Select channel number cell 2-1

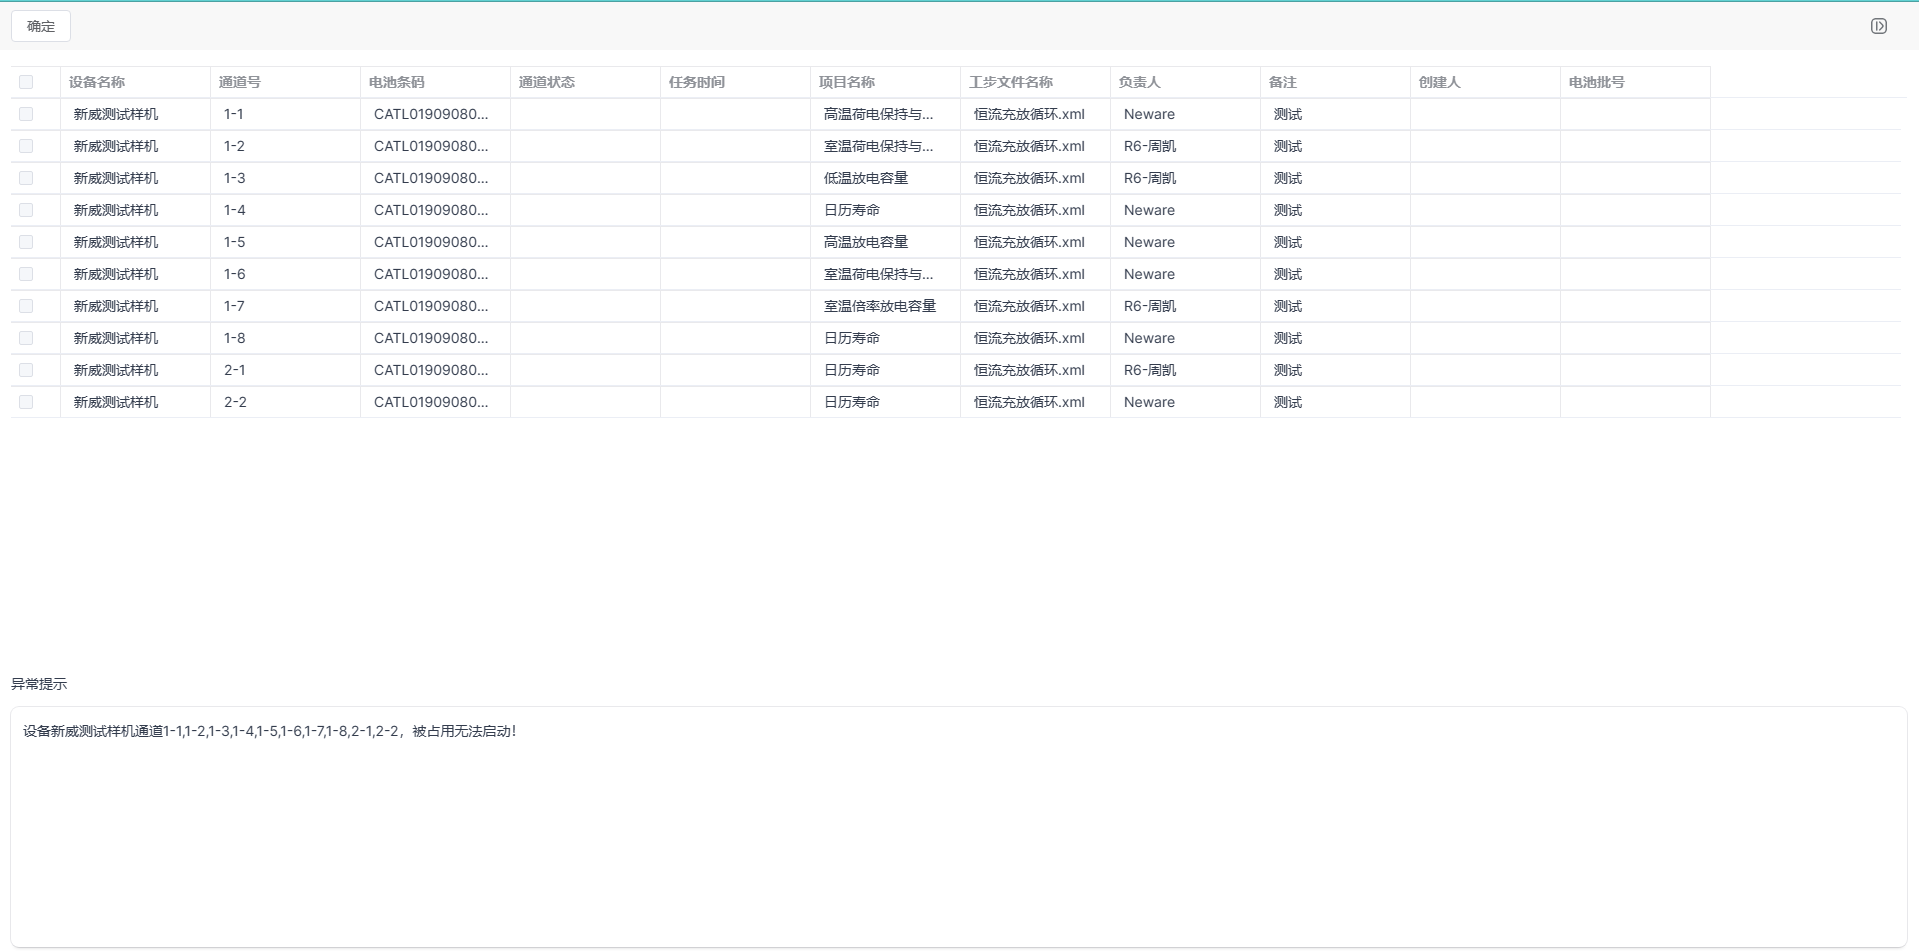tap(286, 370)
